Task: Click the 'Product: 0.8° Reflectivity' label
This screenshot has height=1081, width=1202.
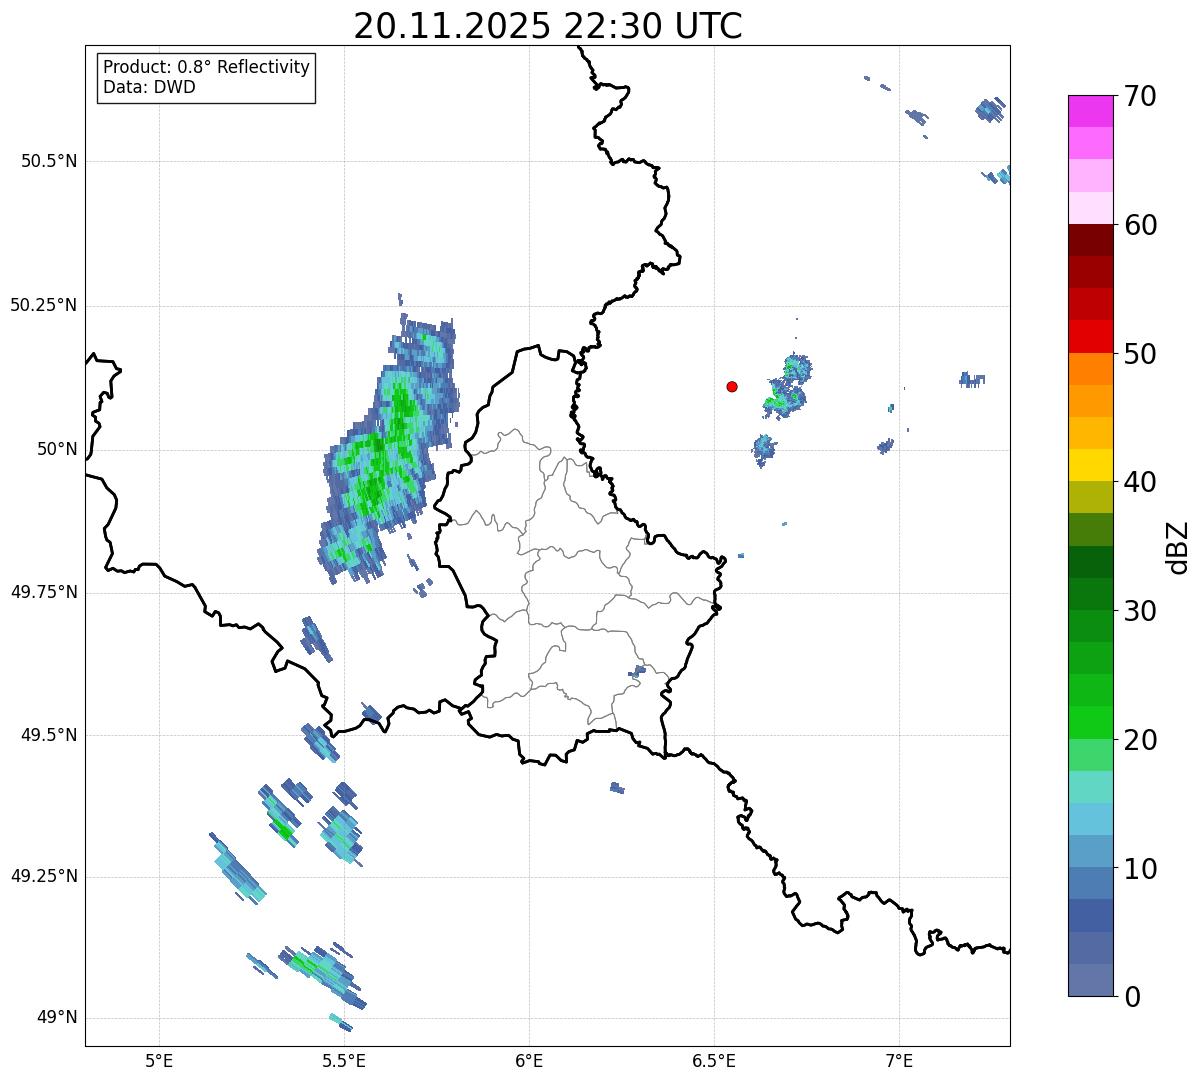Action: pyautogui.click(x=207, y=67)
